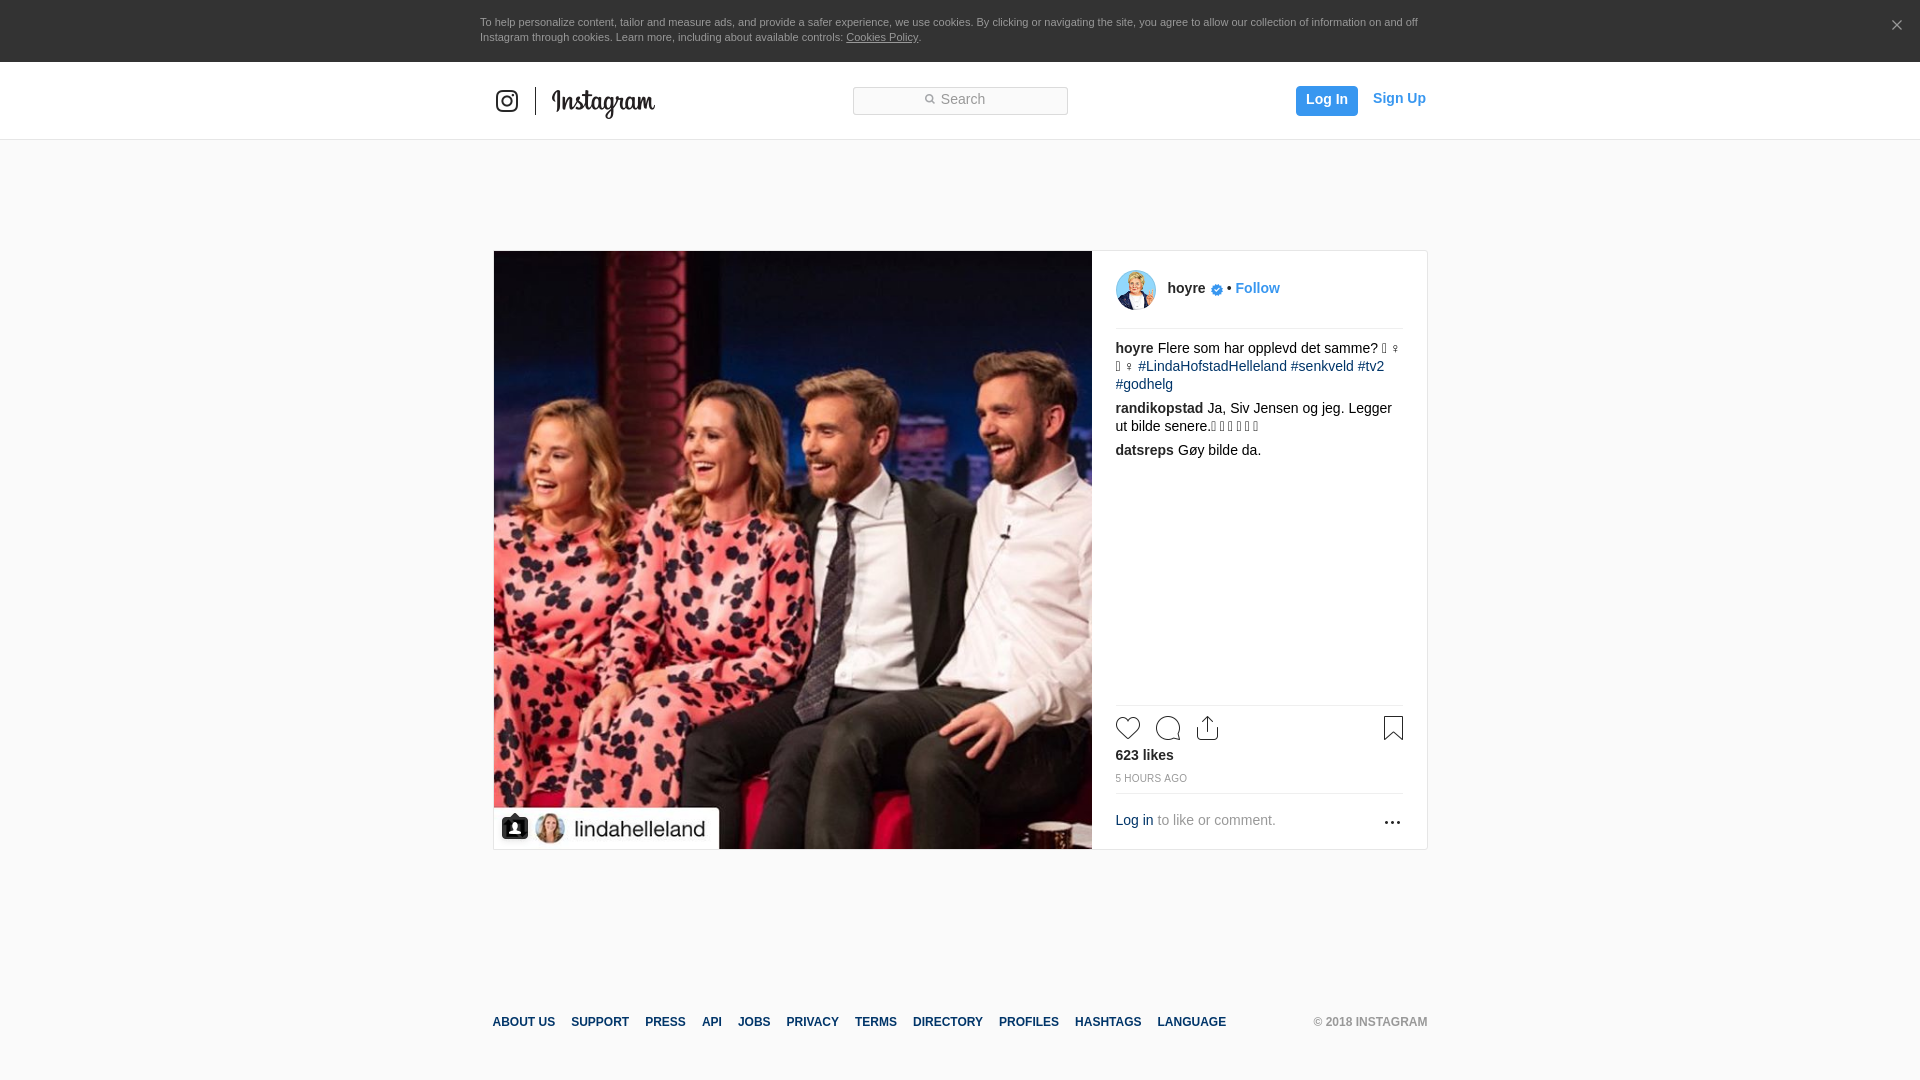Open more options three-dot menu

click(x=1392, y=822)
